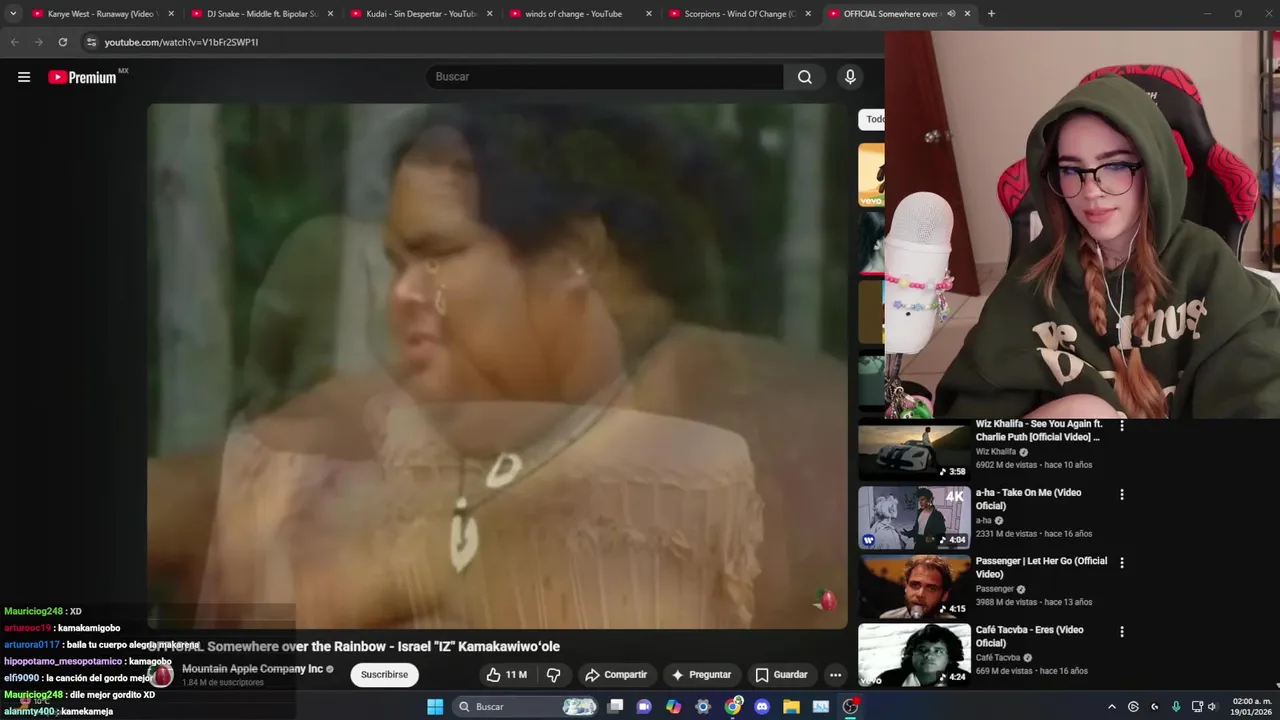This screenshot has width=1280, height=720.
Task: Dislike the video with the thumbs-down icon
Action: tap(553, 675)
